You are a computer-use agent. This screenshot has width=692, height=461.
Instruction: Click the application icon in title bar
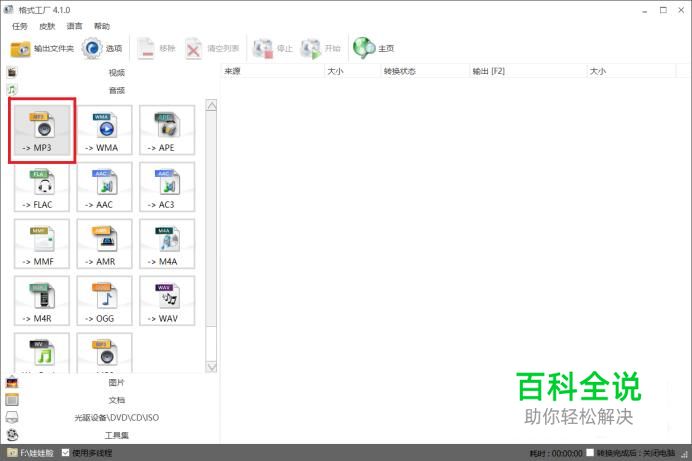(x=8, y=9)
